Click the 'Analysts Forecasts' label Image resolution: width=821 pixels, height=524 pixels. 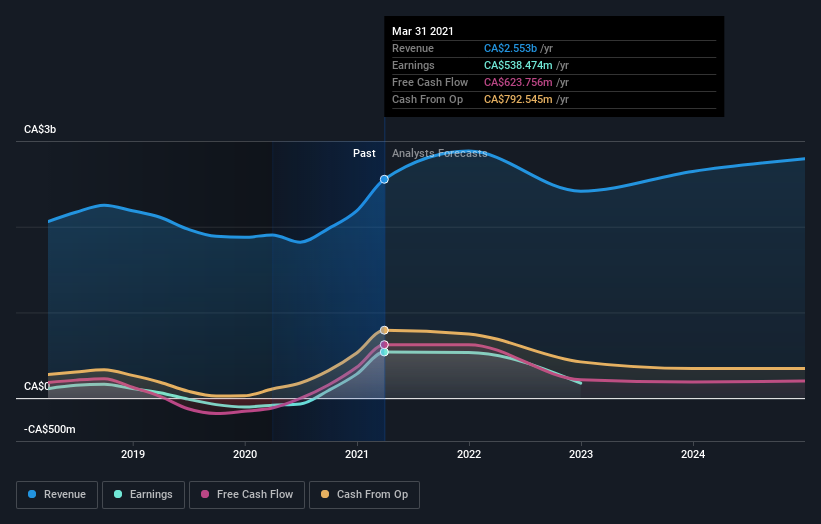point(440,153)
